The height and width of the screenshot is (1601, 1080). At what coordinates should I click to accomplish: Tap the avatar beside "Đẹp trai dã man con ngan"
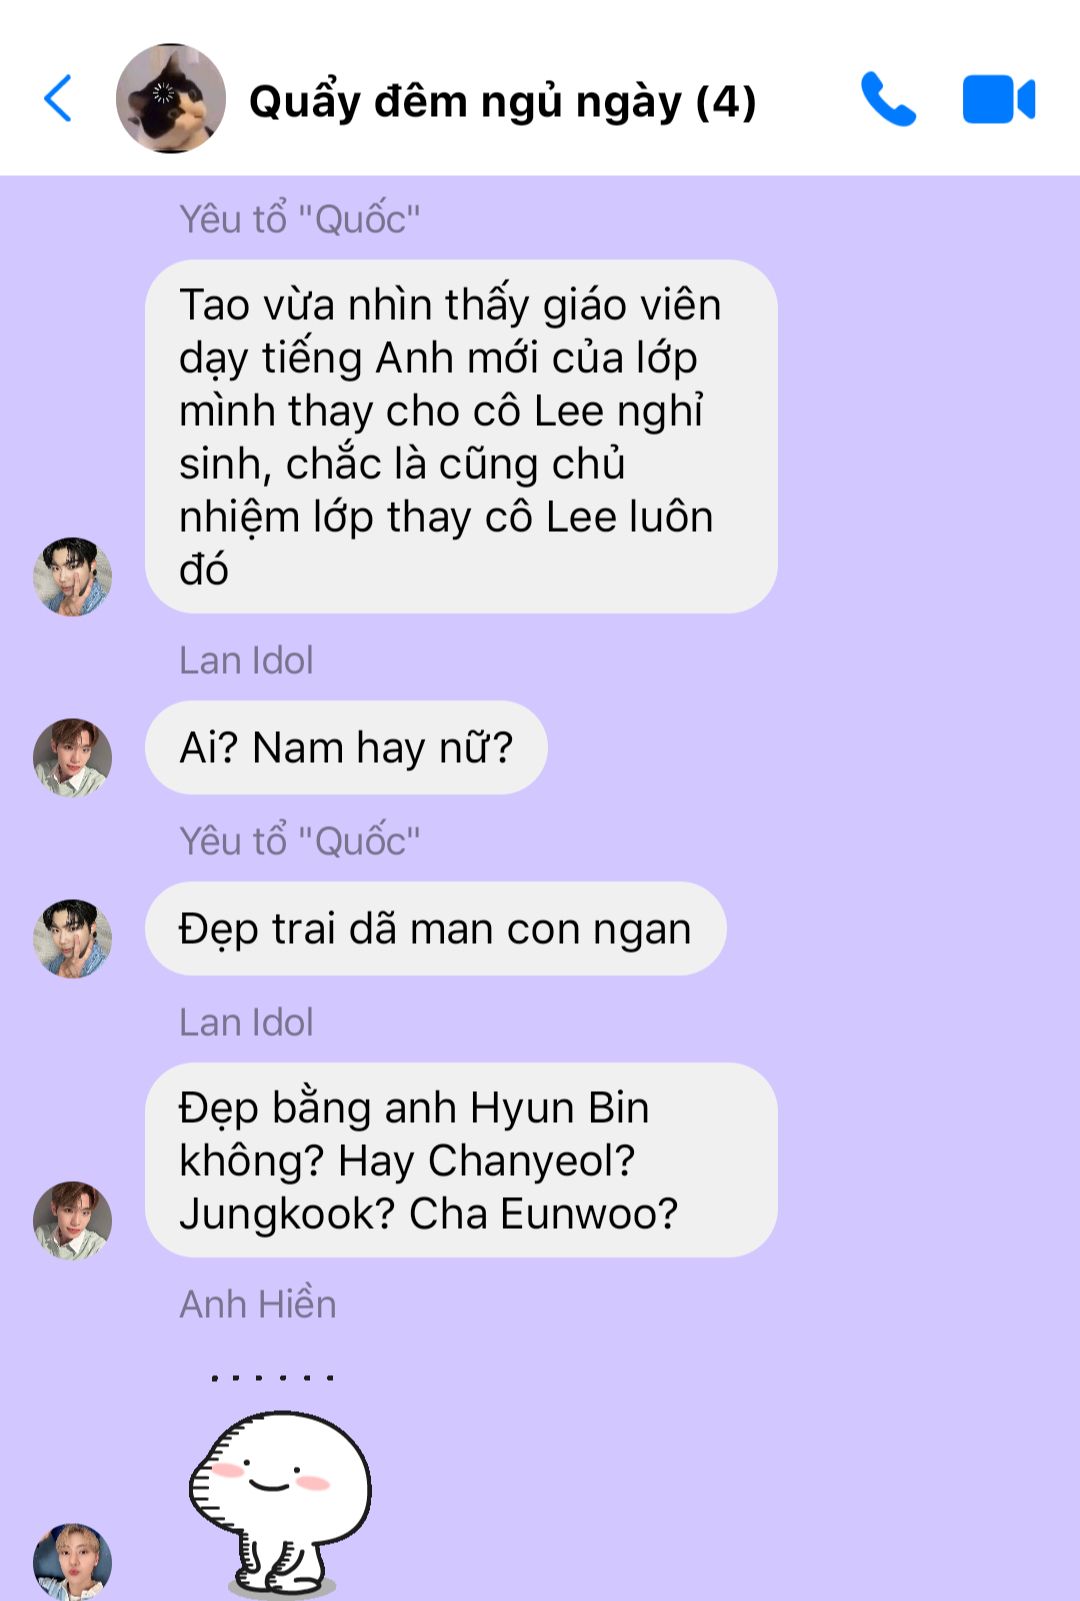click(x=72, y=938)
